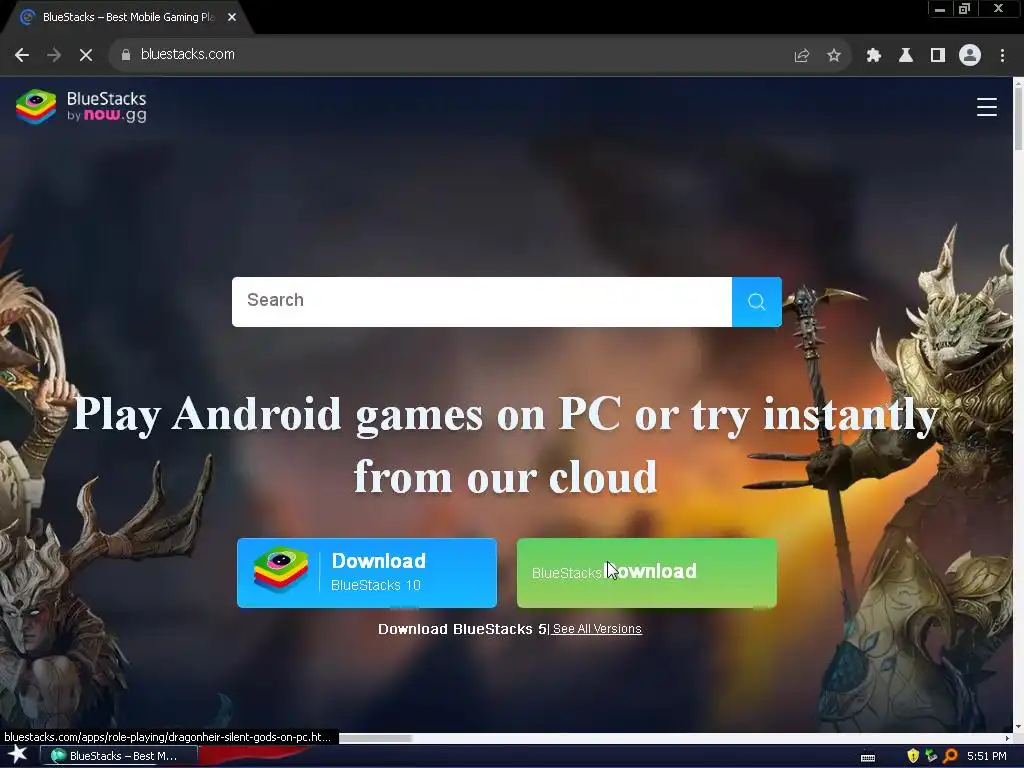Click the BlueStacks 10 stacked logo icon
The height and width of the screenshot is (768, 1024).
click(x=281, y=569)
